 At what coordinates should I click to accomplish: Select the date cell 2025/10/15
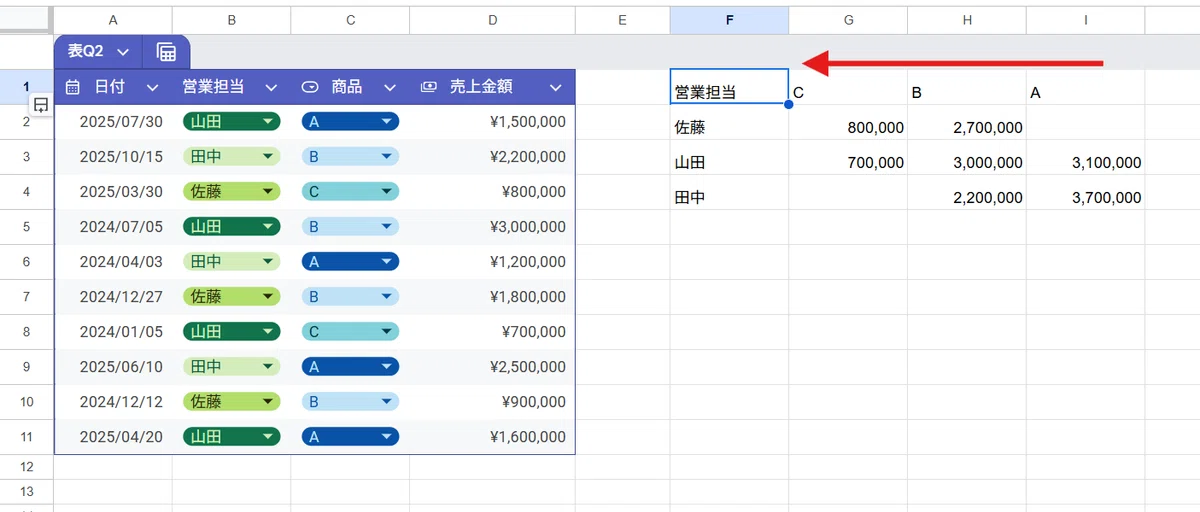pos(113,157)
